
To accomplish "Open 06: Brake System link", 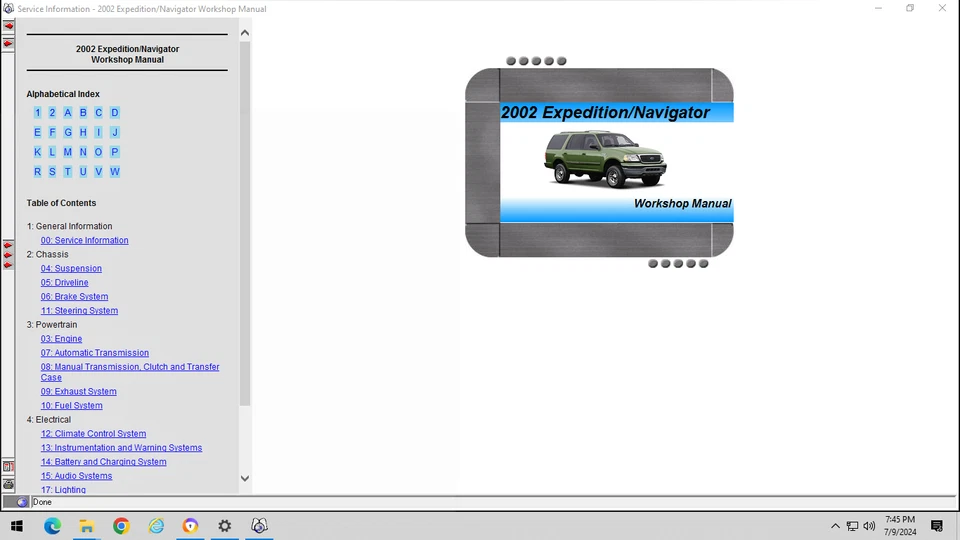I will point(74,297).
